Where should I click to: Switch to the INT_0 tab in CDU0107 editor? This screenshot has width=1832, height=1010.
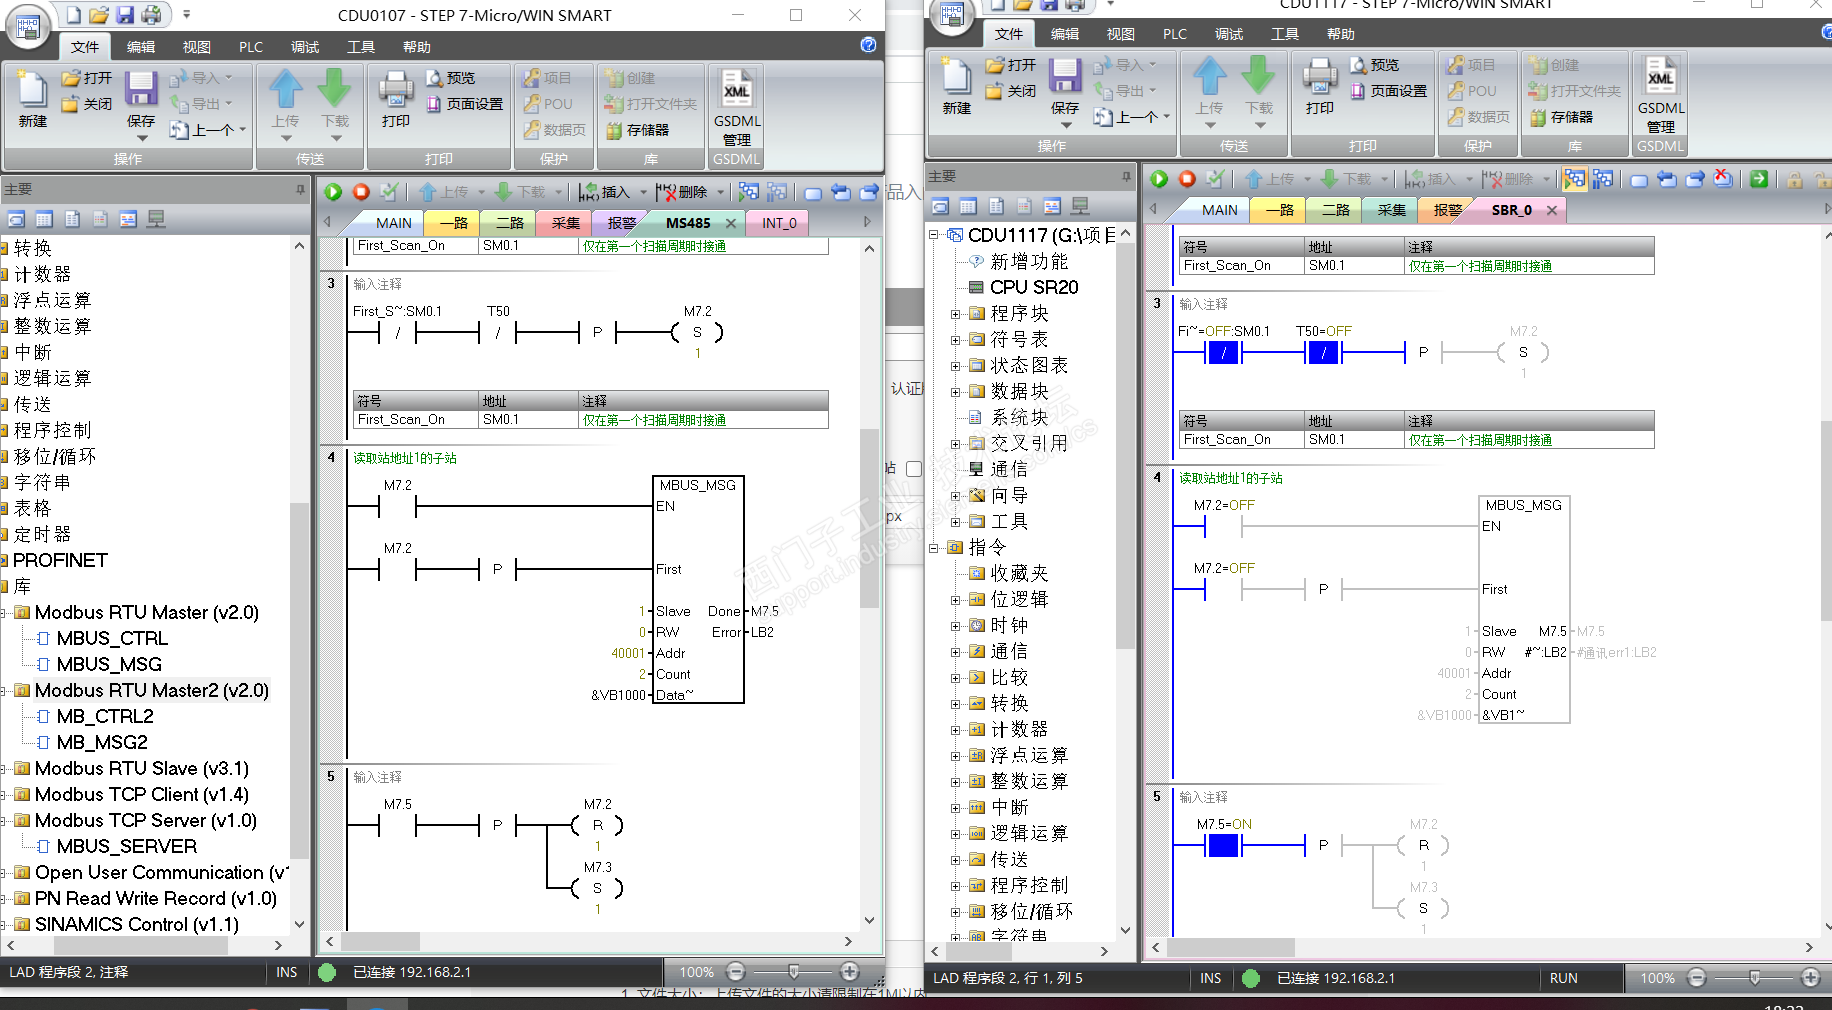click(779, 223)
